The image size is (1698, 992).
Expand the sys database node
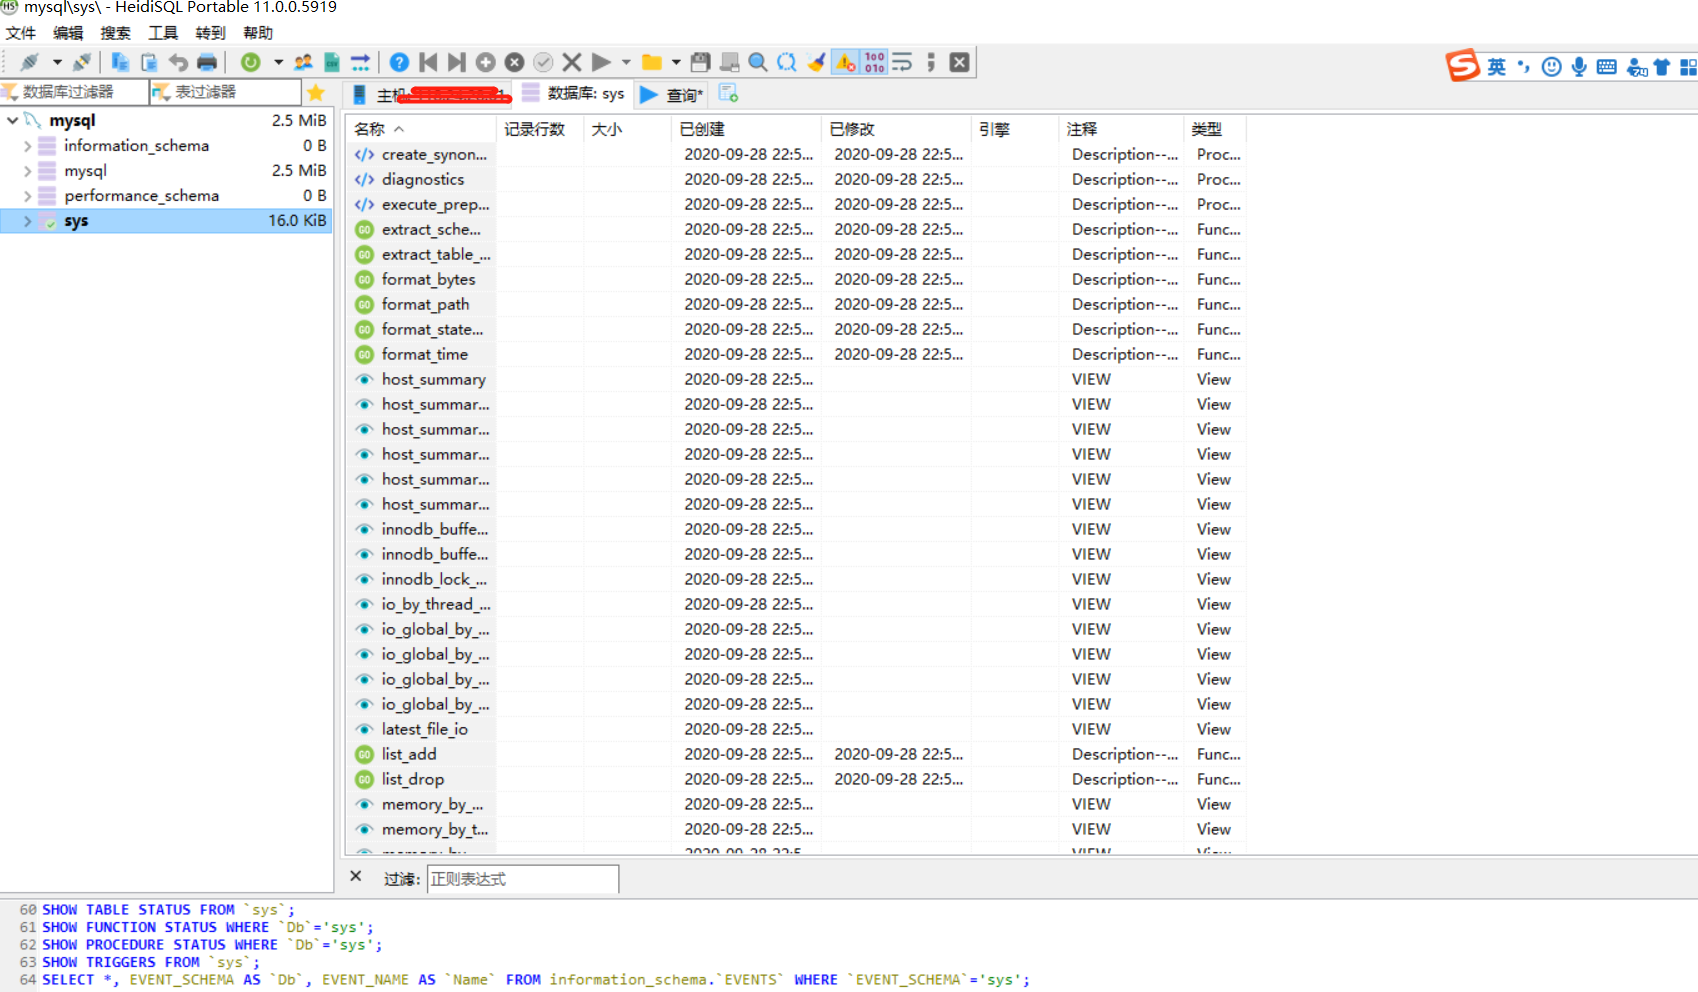click(27, 221)
